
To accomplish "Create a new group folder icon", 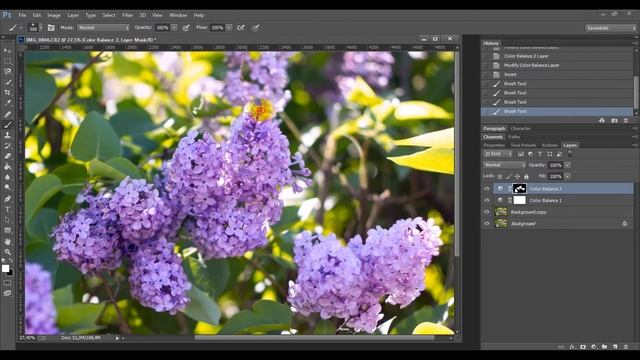I will coord(604,347).
